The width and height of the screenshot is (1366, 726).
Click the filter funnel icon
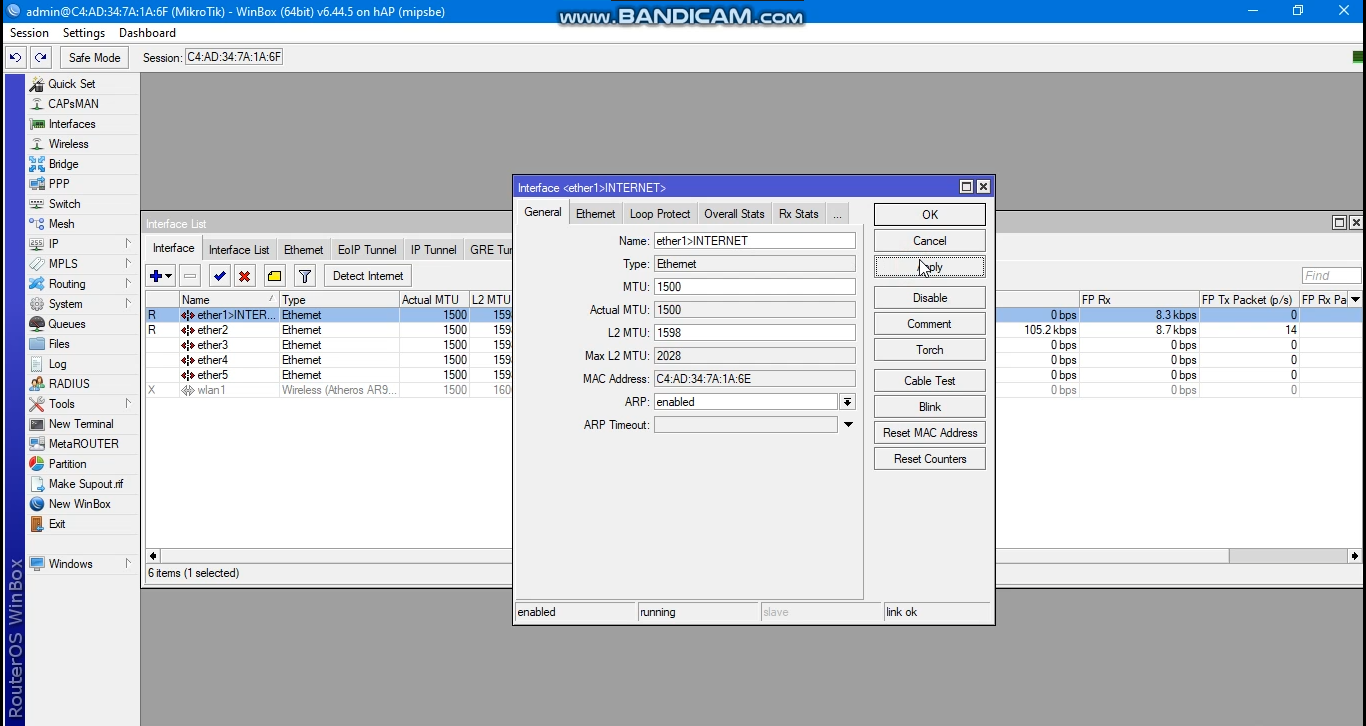pos(306,276)
